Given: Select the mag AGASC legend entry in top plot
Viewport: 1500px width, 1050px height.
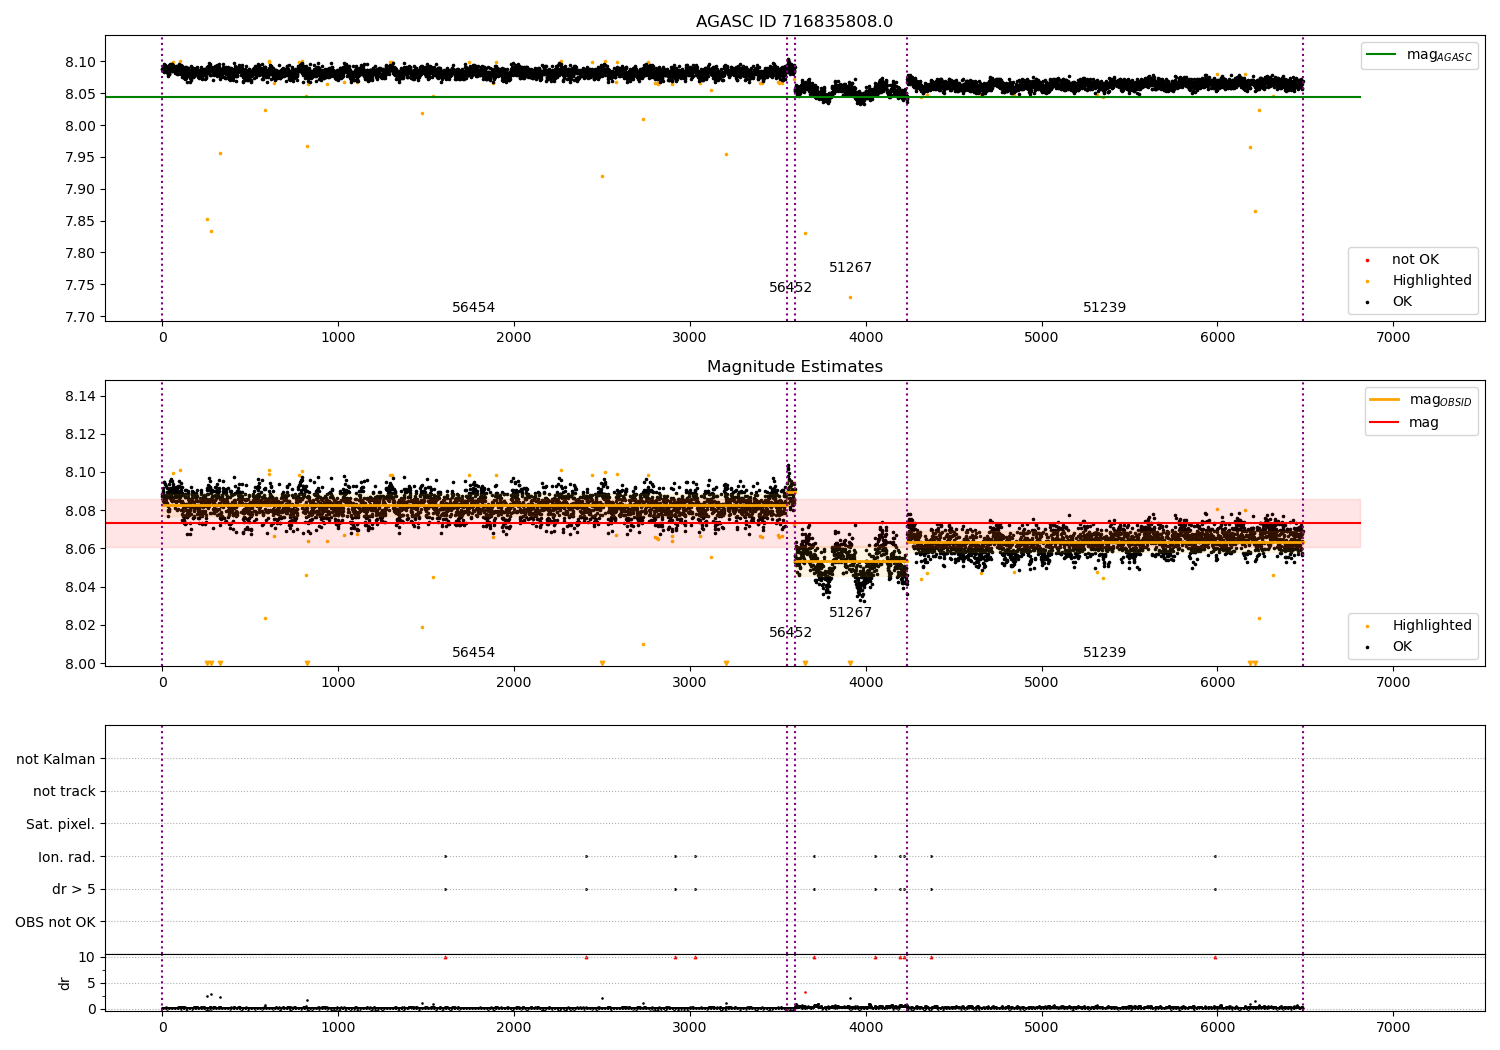Looking at the screenshot, I should [1419, 55].
